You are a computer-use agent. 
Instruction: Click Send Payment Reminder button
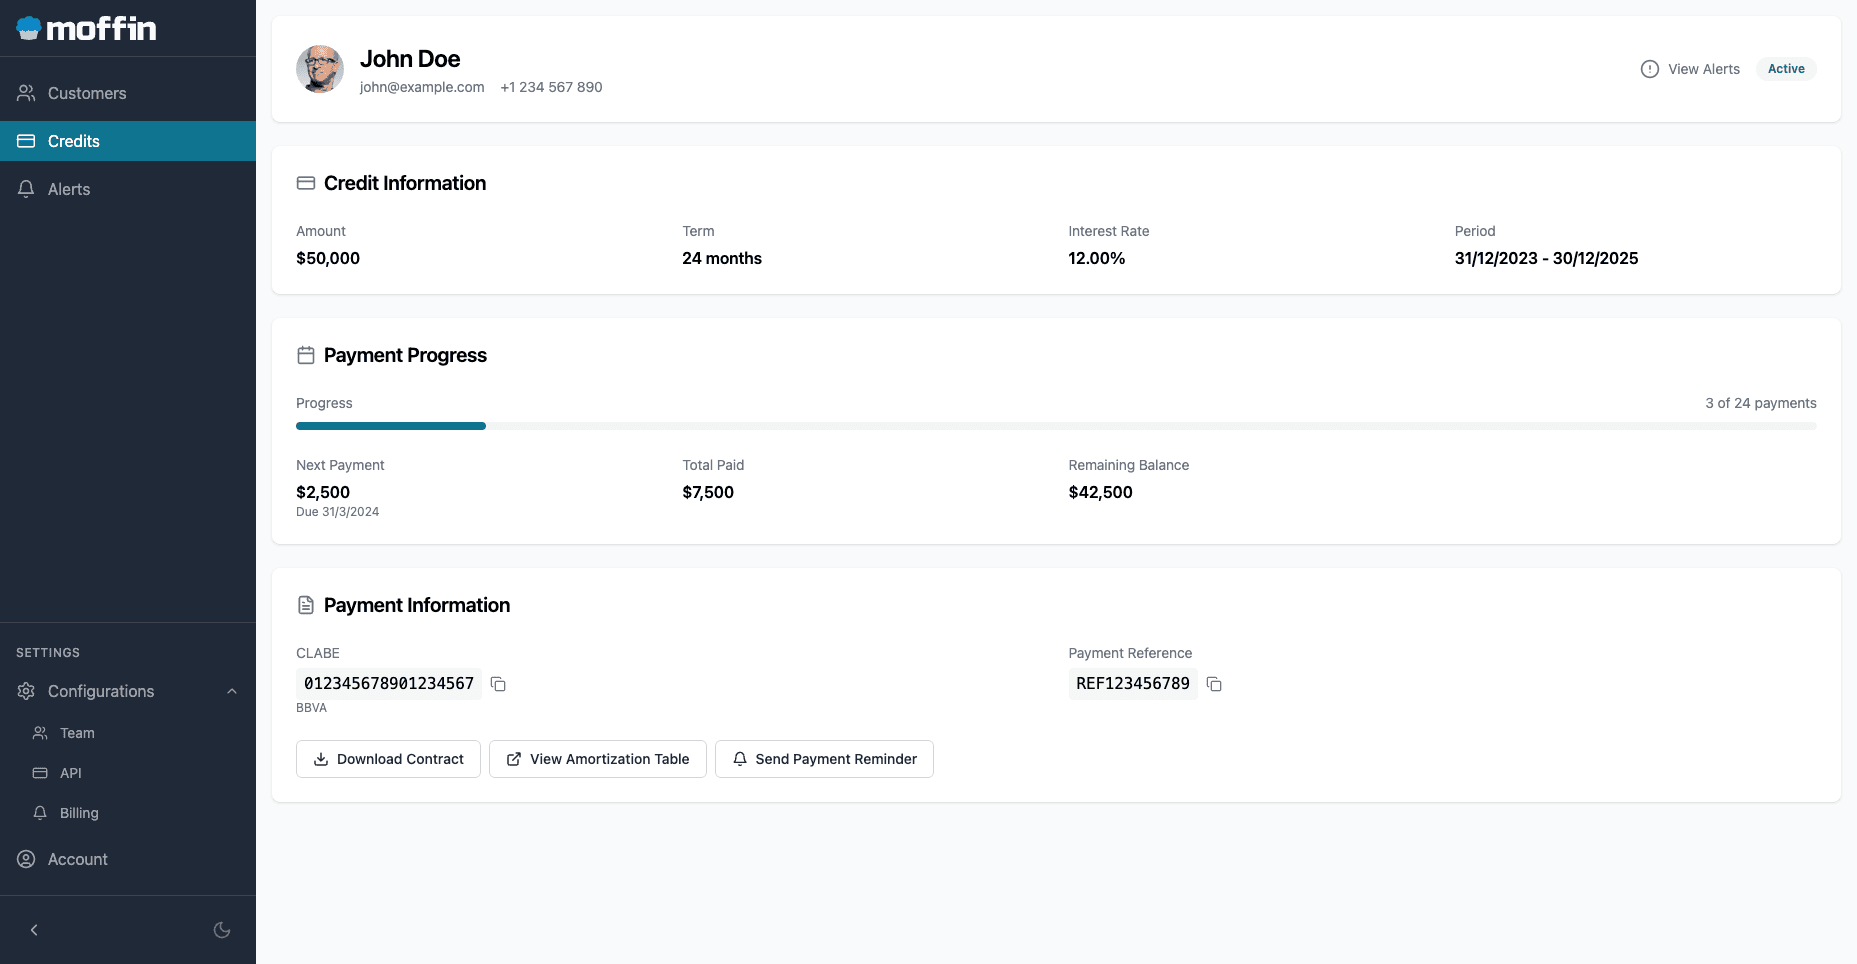click(824, 759)
